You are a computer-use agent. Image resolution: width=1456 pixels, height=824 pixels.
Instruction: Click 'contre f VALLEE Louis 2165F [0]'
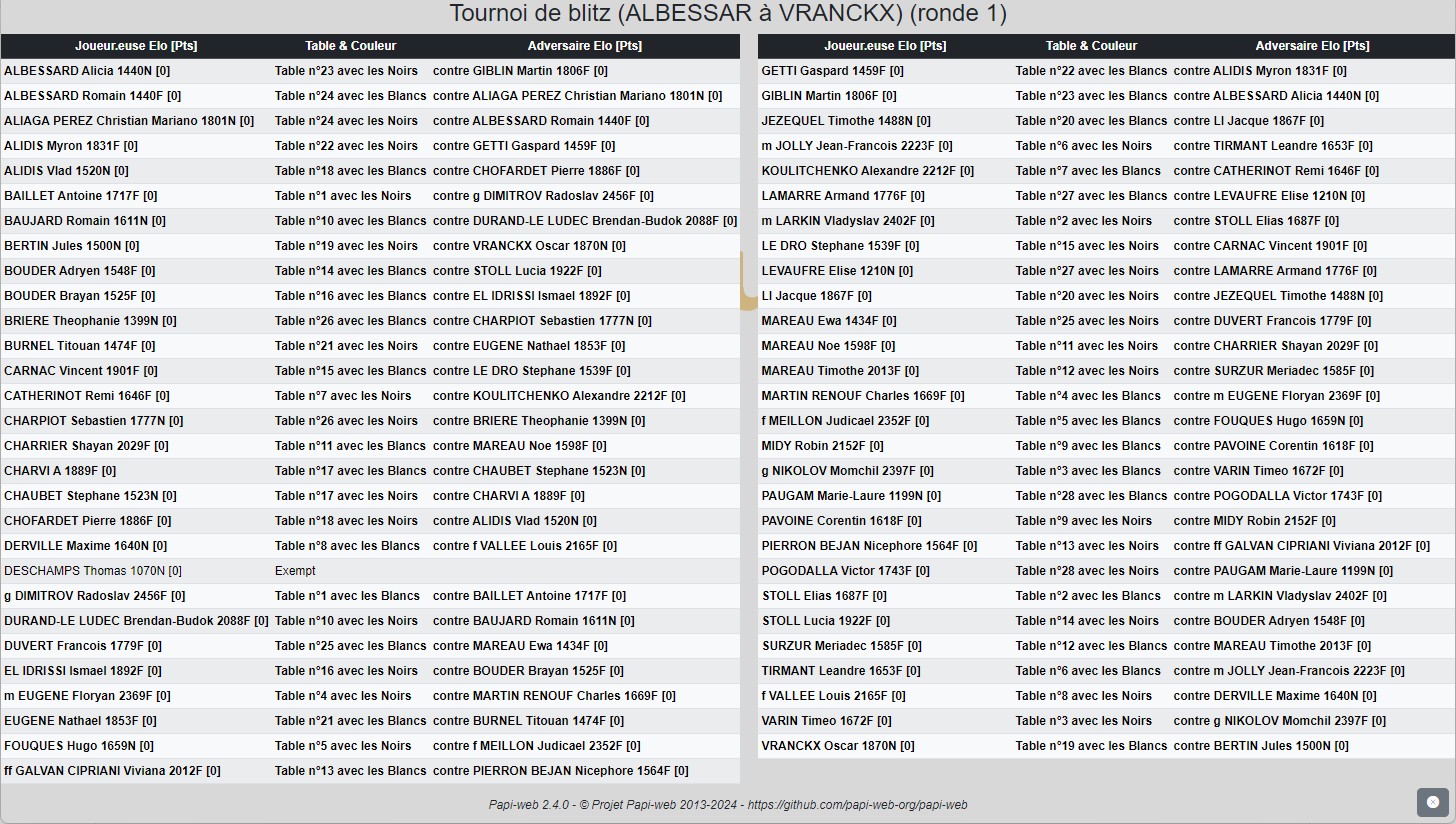pos(525,546)
